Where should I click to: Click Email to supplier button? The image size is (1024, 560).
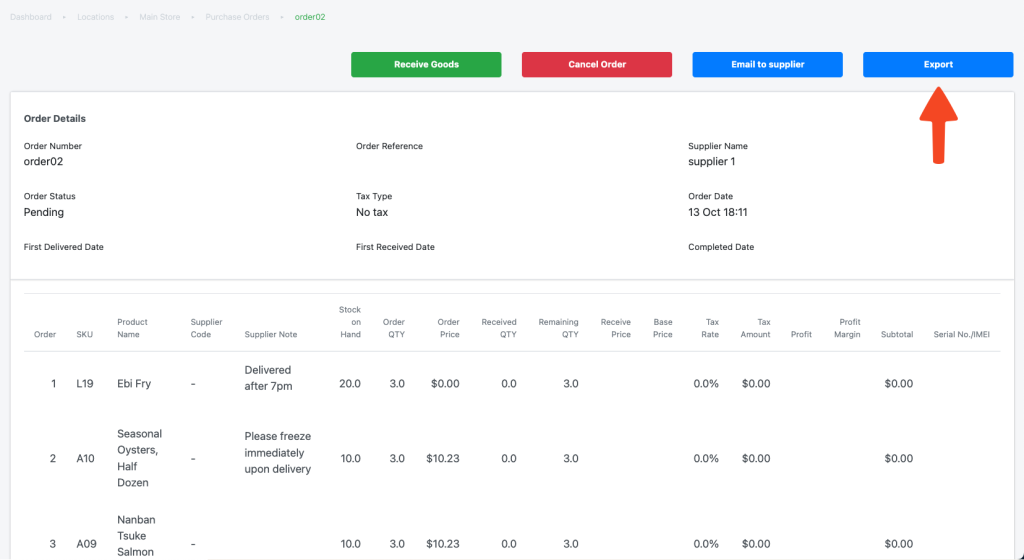[x=767, y=64]
